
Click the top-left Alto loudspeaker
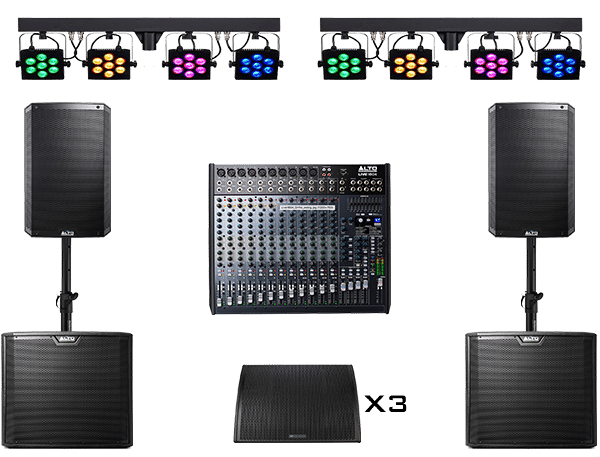point(68,170)
